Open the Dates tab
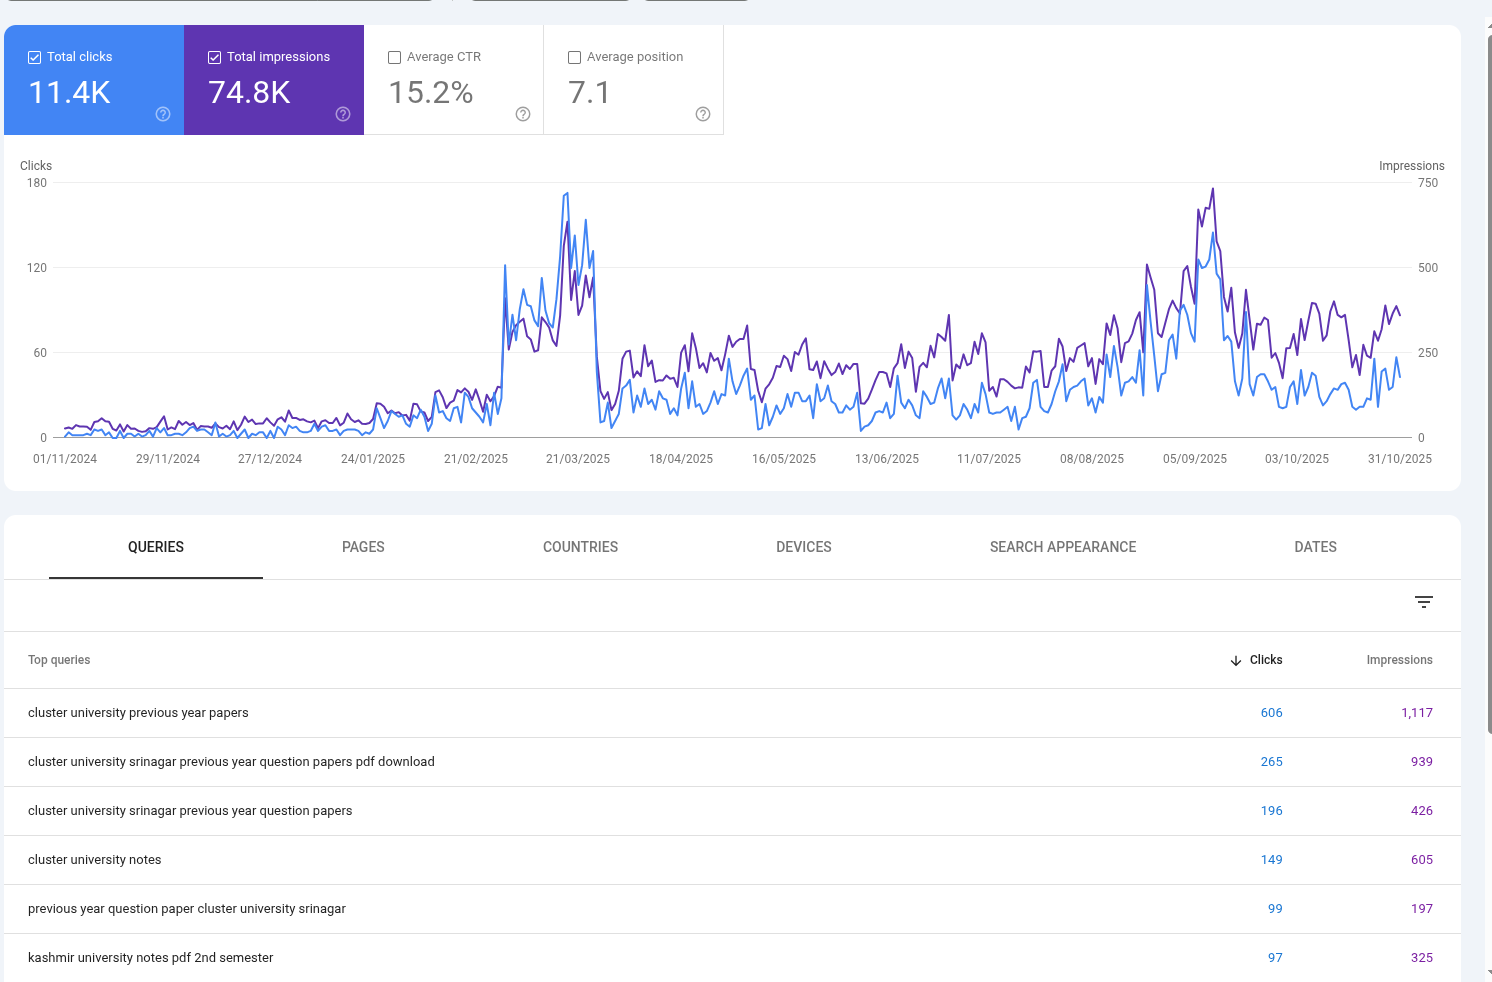 pos(1315,547)
